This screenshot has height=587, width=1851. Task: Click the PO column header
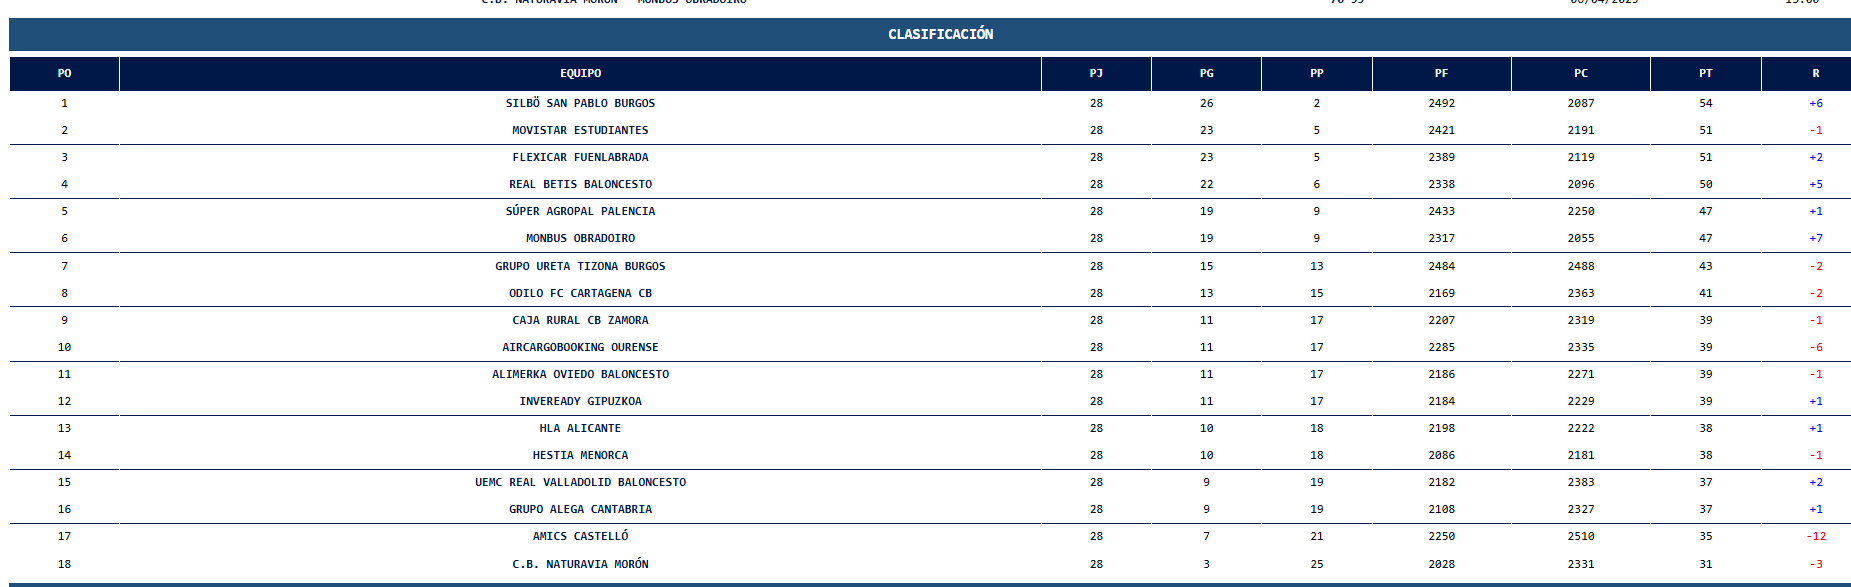[x=64, y=74]
